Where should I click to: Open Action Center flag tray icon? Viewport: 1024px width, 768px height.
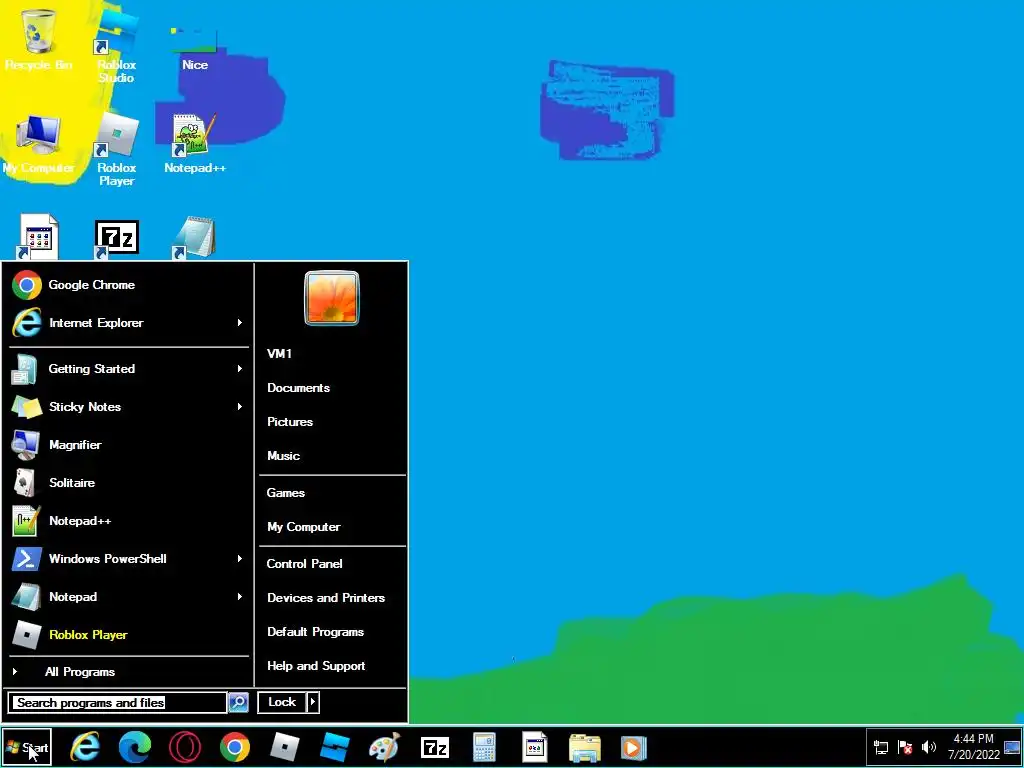904,746
